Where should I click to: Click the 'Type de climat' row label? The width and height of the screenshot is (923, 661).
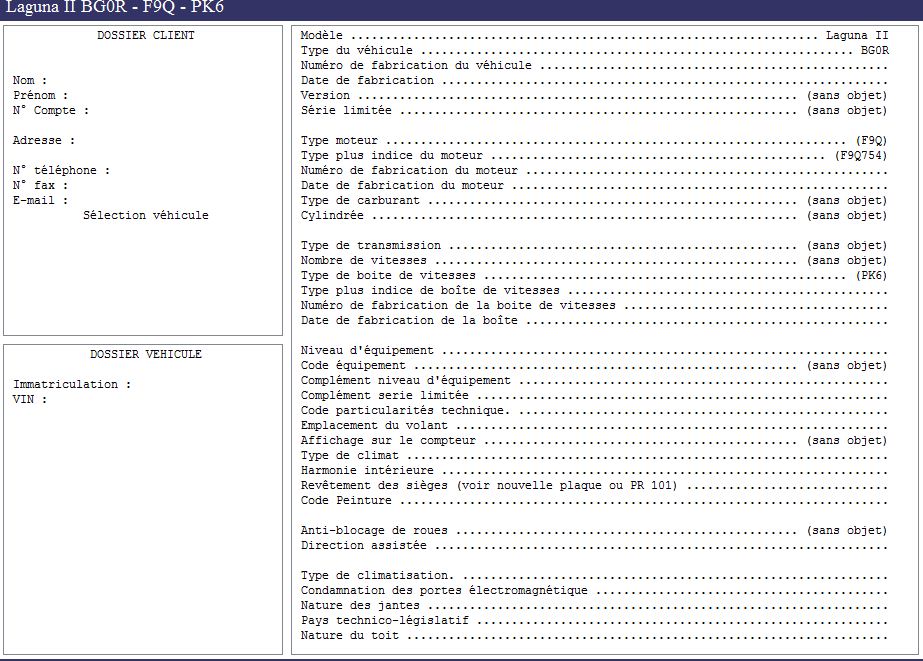(350, 456)
